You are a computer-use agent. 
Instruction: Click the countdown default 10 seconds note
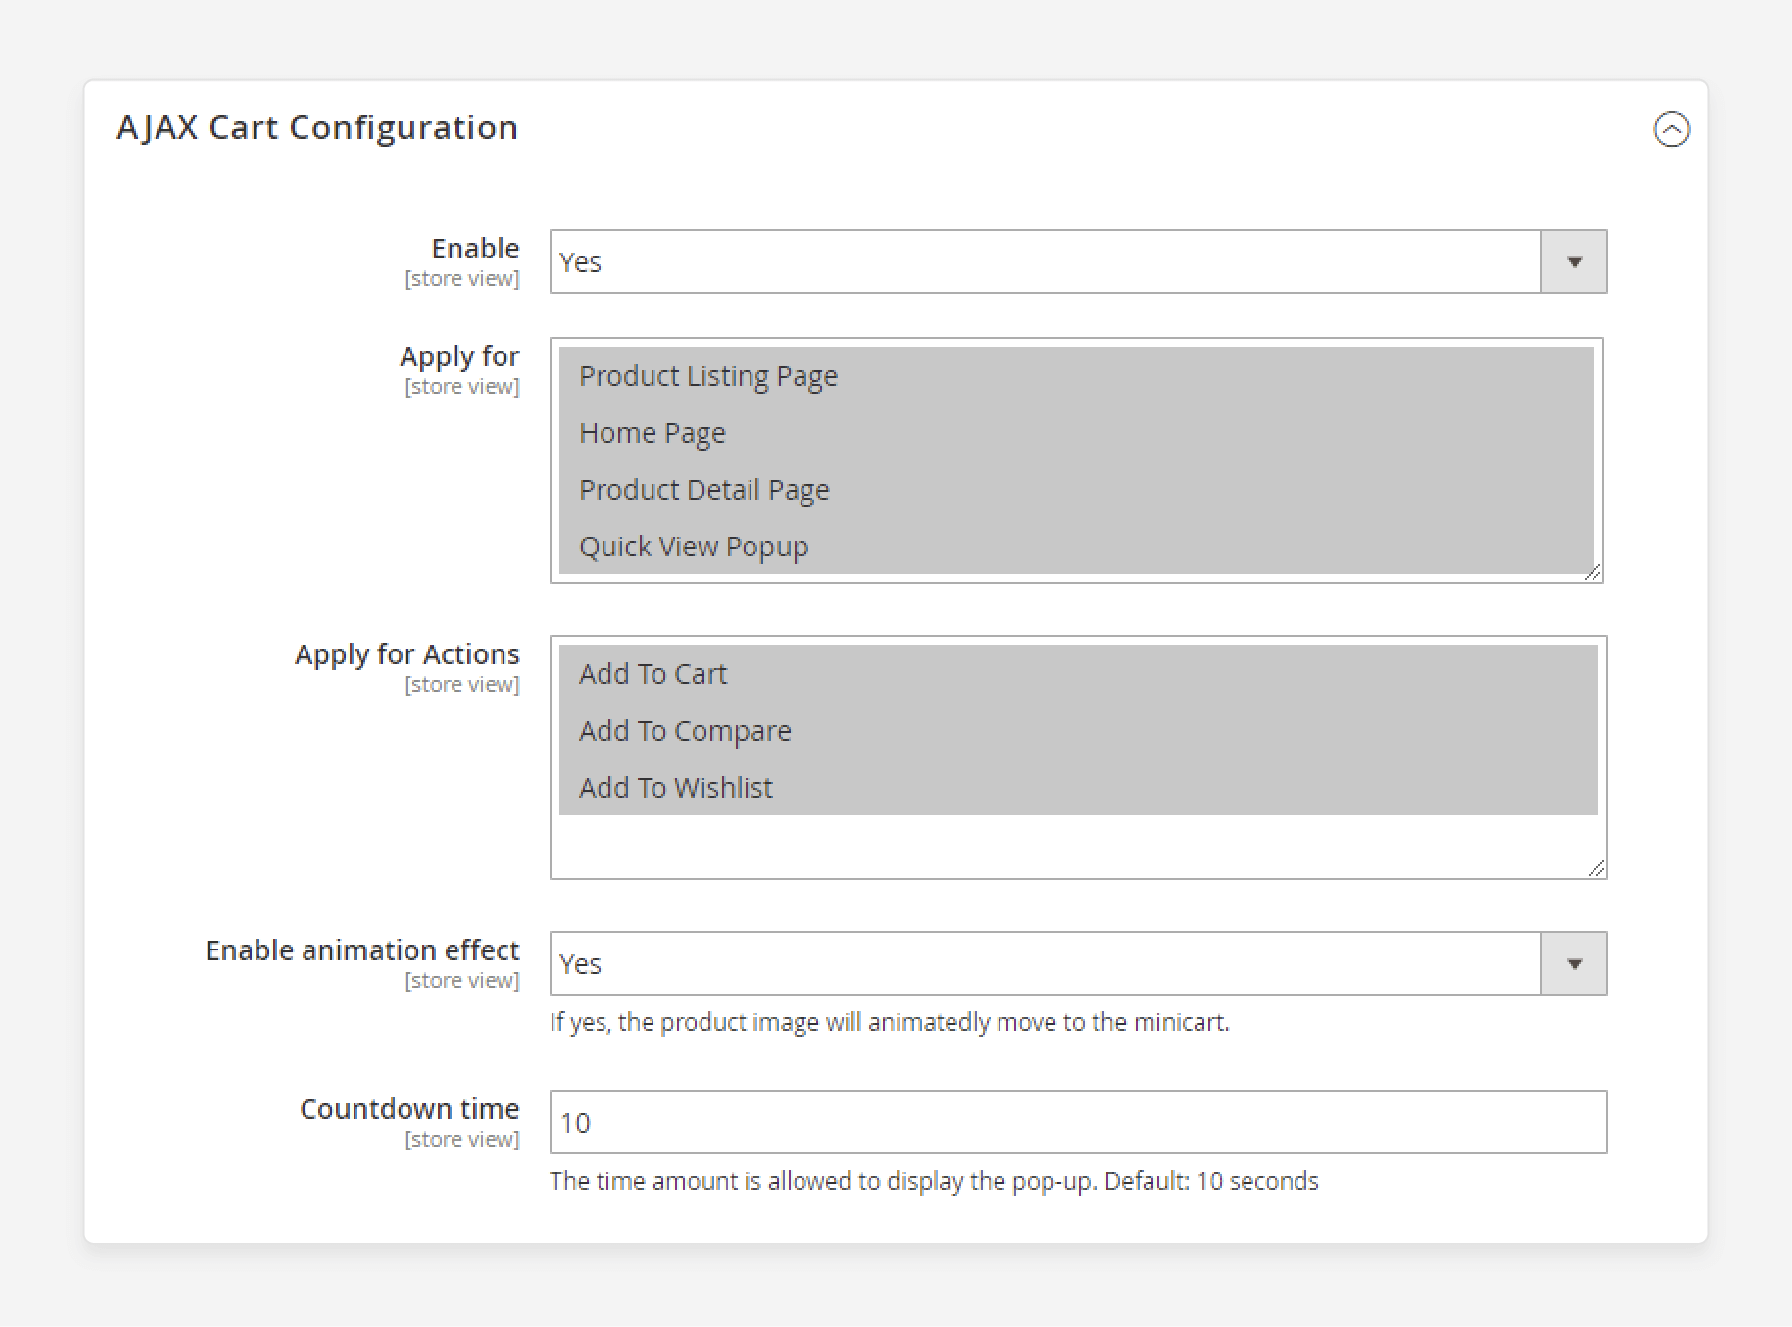pyautogui.click(x=934, y=1181)
